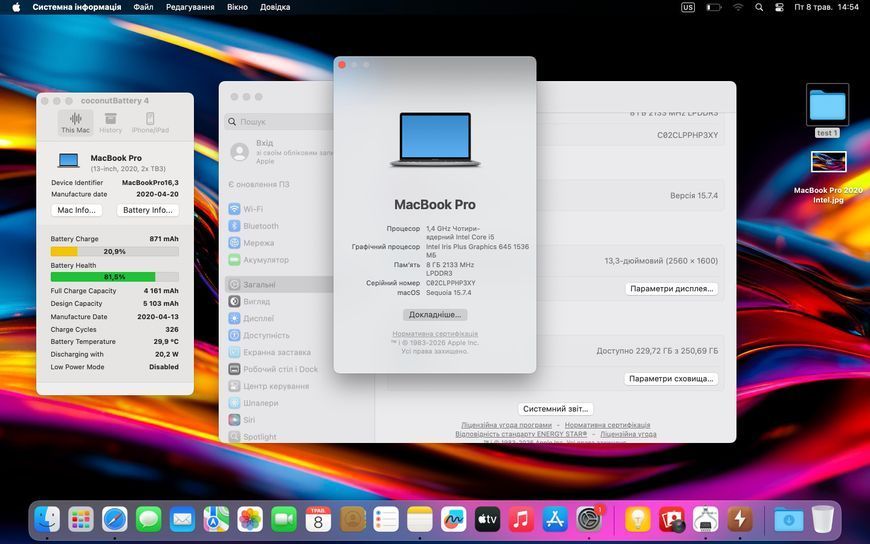Launch Safari from the Dock
The height and width of the screenshot is (544, 870).
(115, 520)
